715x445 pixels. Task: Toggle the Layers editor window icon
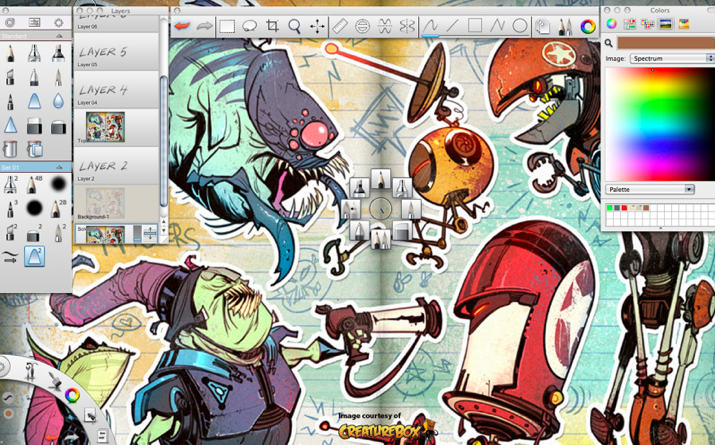(x=543, y=26)
